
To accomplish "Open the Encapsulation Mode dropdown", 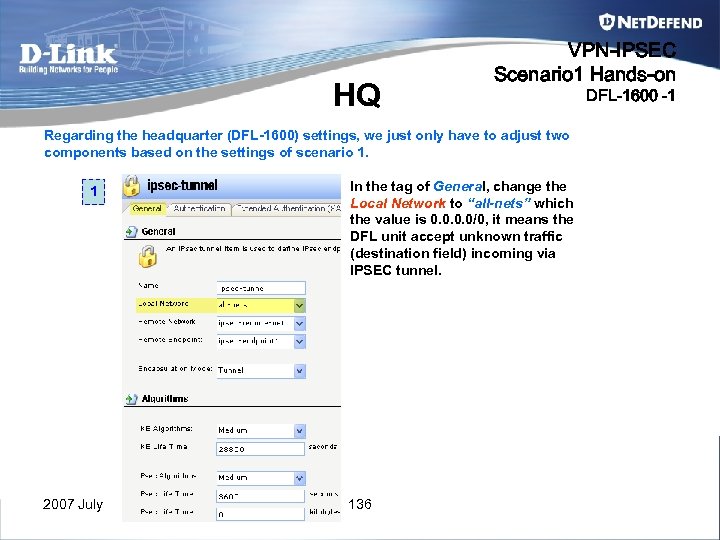I will 299,371.
